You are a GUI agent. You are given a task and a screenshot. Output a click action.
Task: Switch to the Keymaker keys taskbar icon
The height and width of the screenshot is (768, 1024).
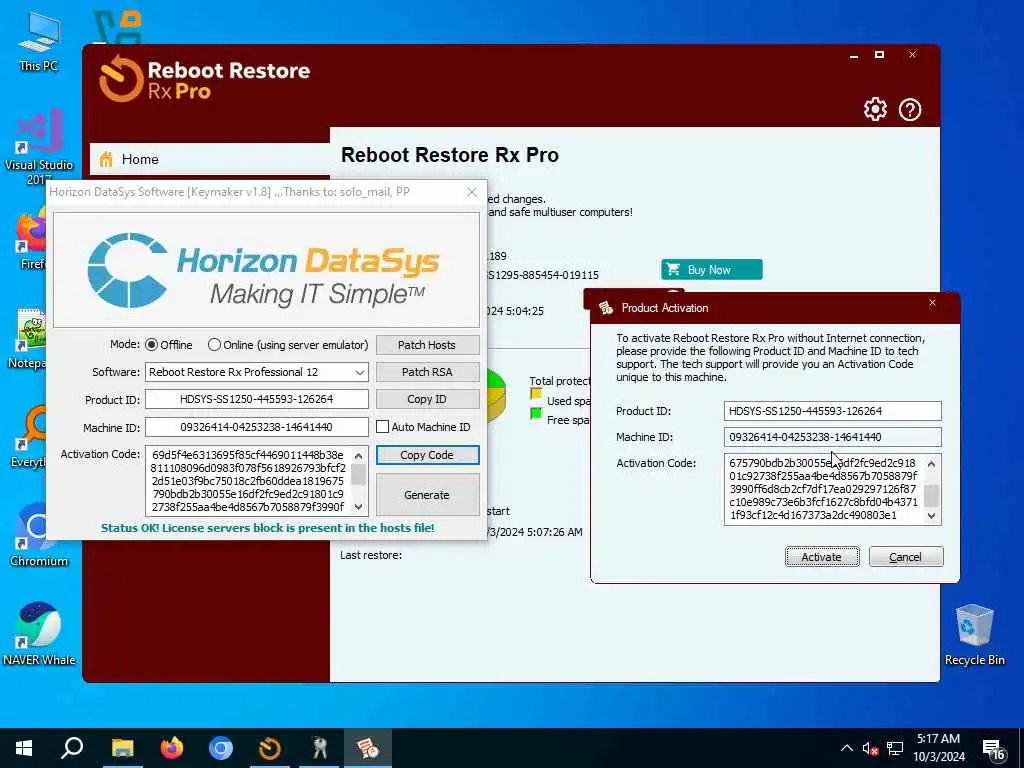pos(319,748)
